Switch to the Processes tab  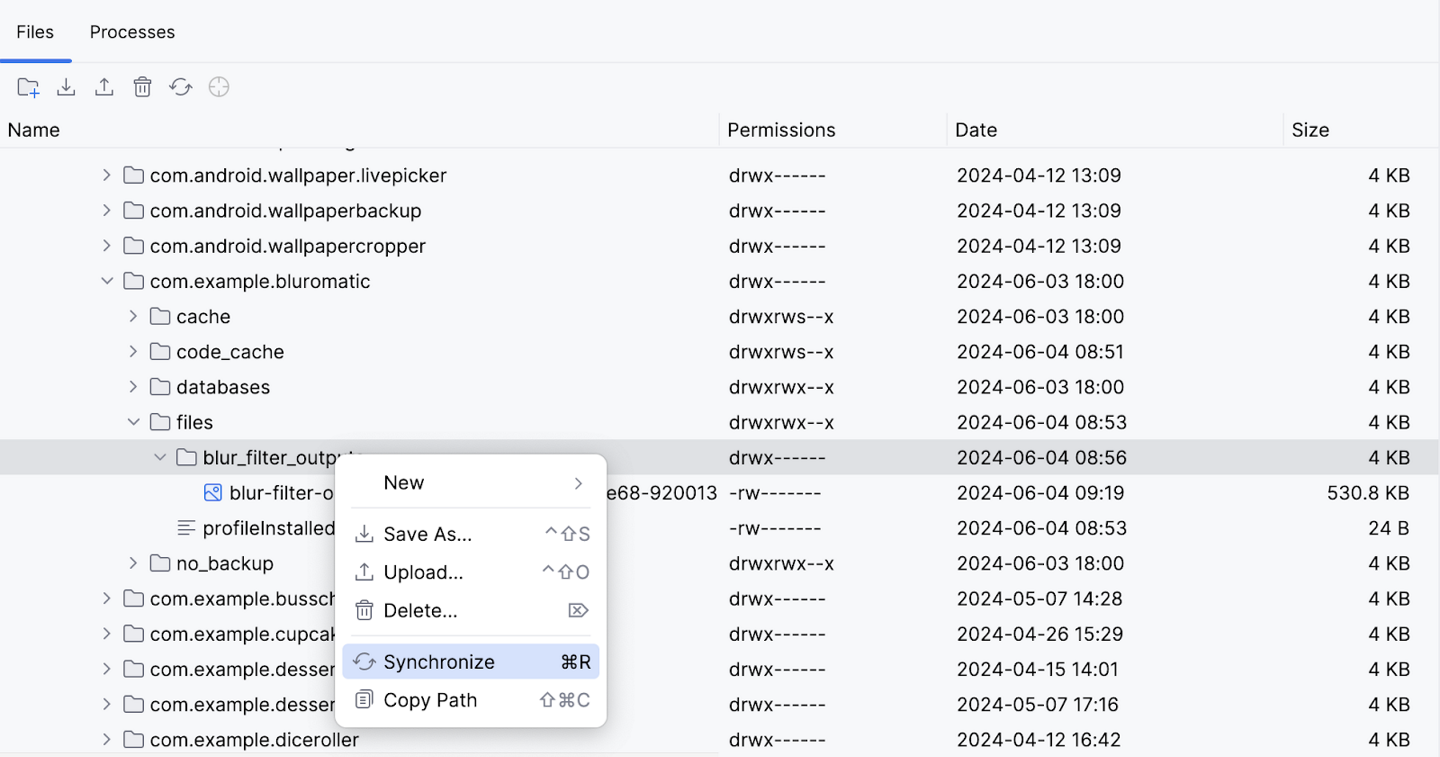point(132,32)
